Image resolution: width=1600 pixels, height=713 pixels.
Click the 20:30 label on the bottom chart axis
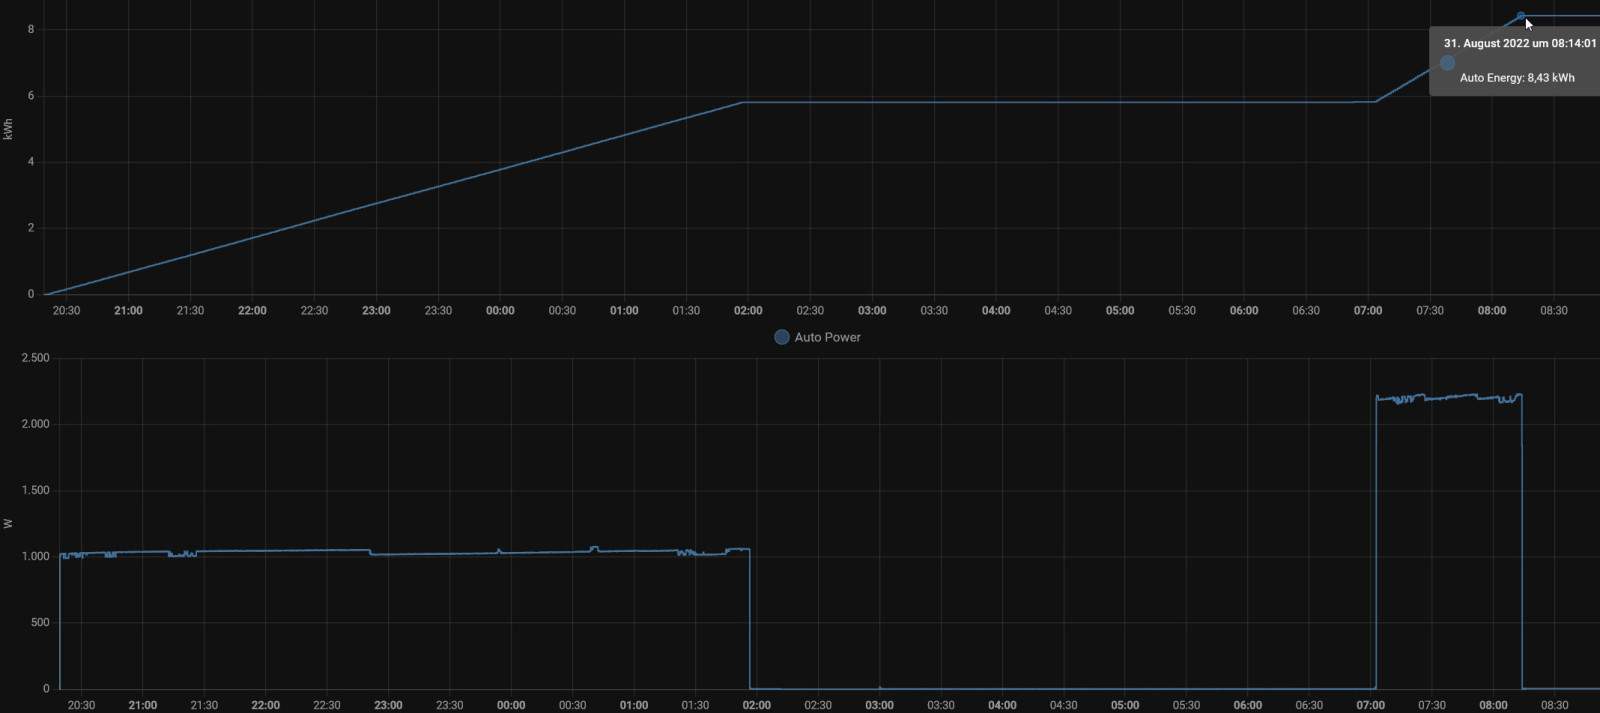point(81,705)
